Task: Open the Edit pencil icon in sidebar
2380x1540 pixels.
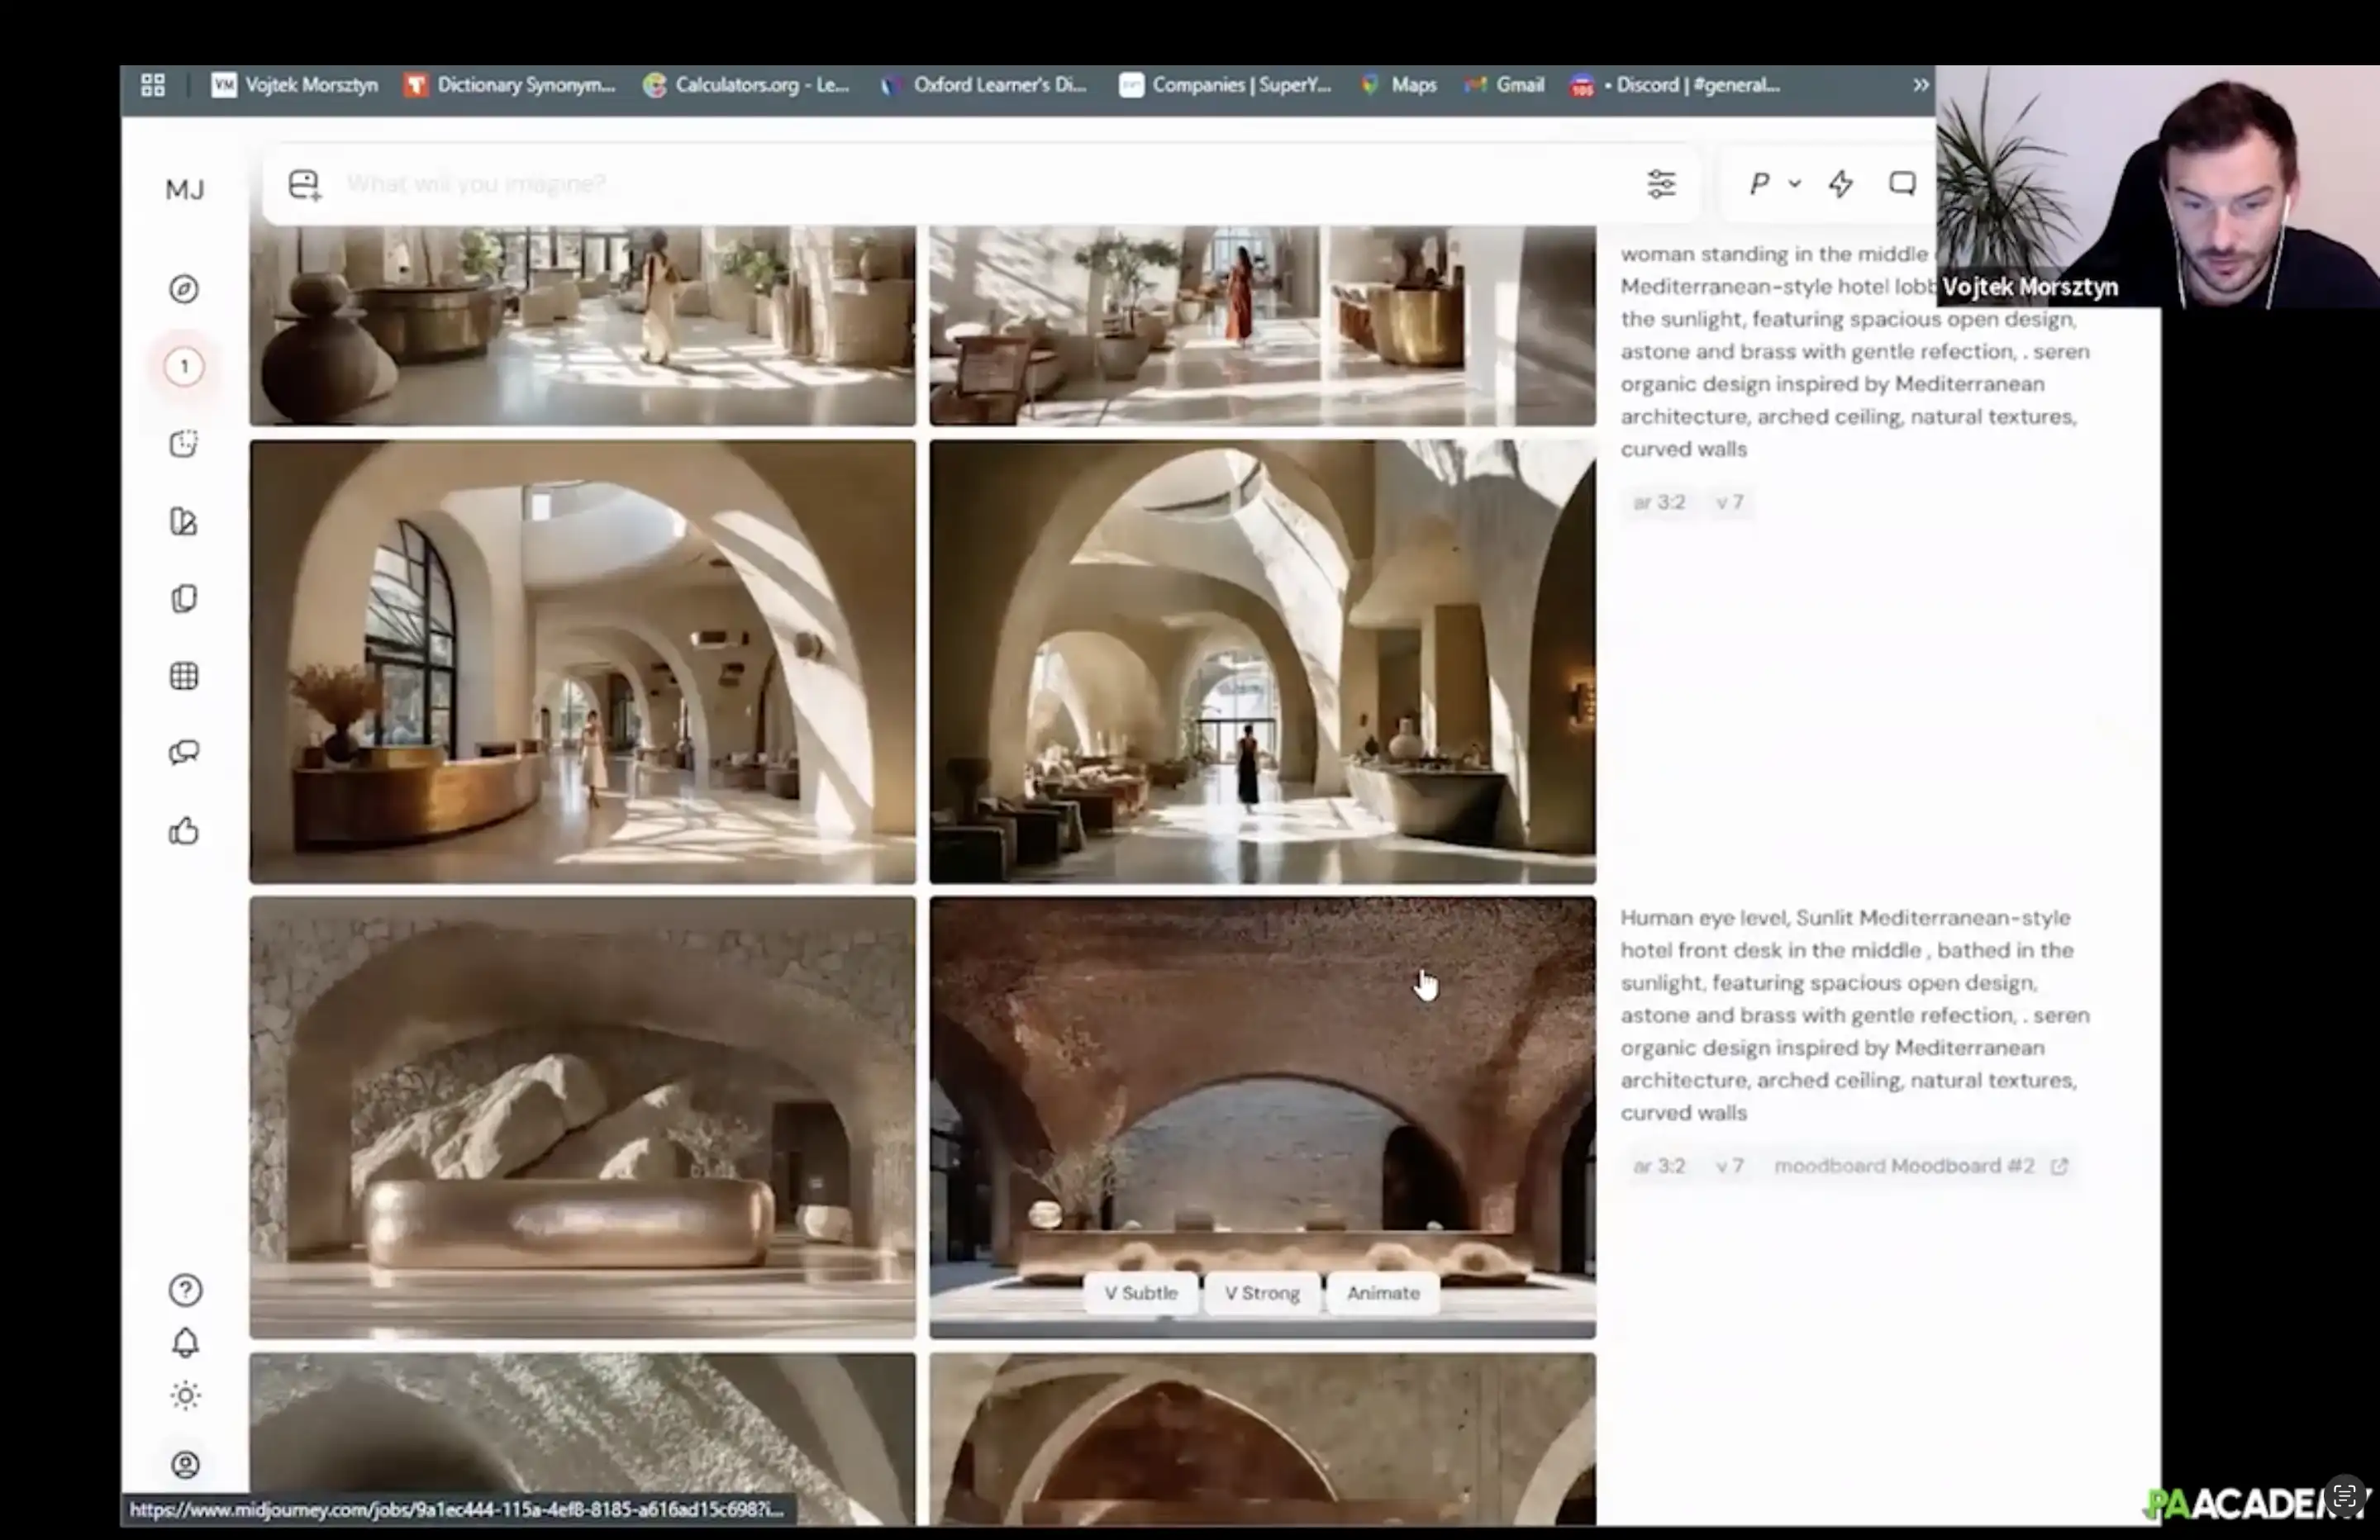Action: [184, 521]
